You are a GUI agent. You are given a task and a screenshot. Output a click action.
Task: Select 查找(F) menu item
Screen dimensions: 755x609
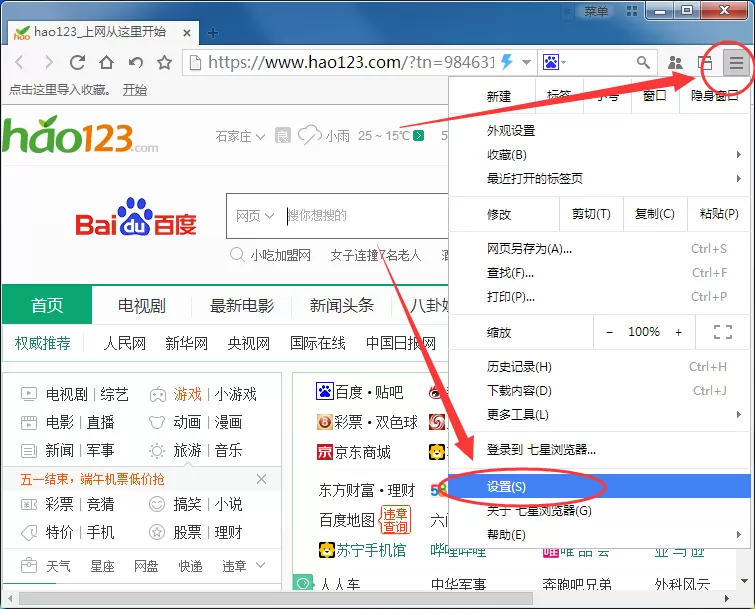click(599, 273)
